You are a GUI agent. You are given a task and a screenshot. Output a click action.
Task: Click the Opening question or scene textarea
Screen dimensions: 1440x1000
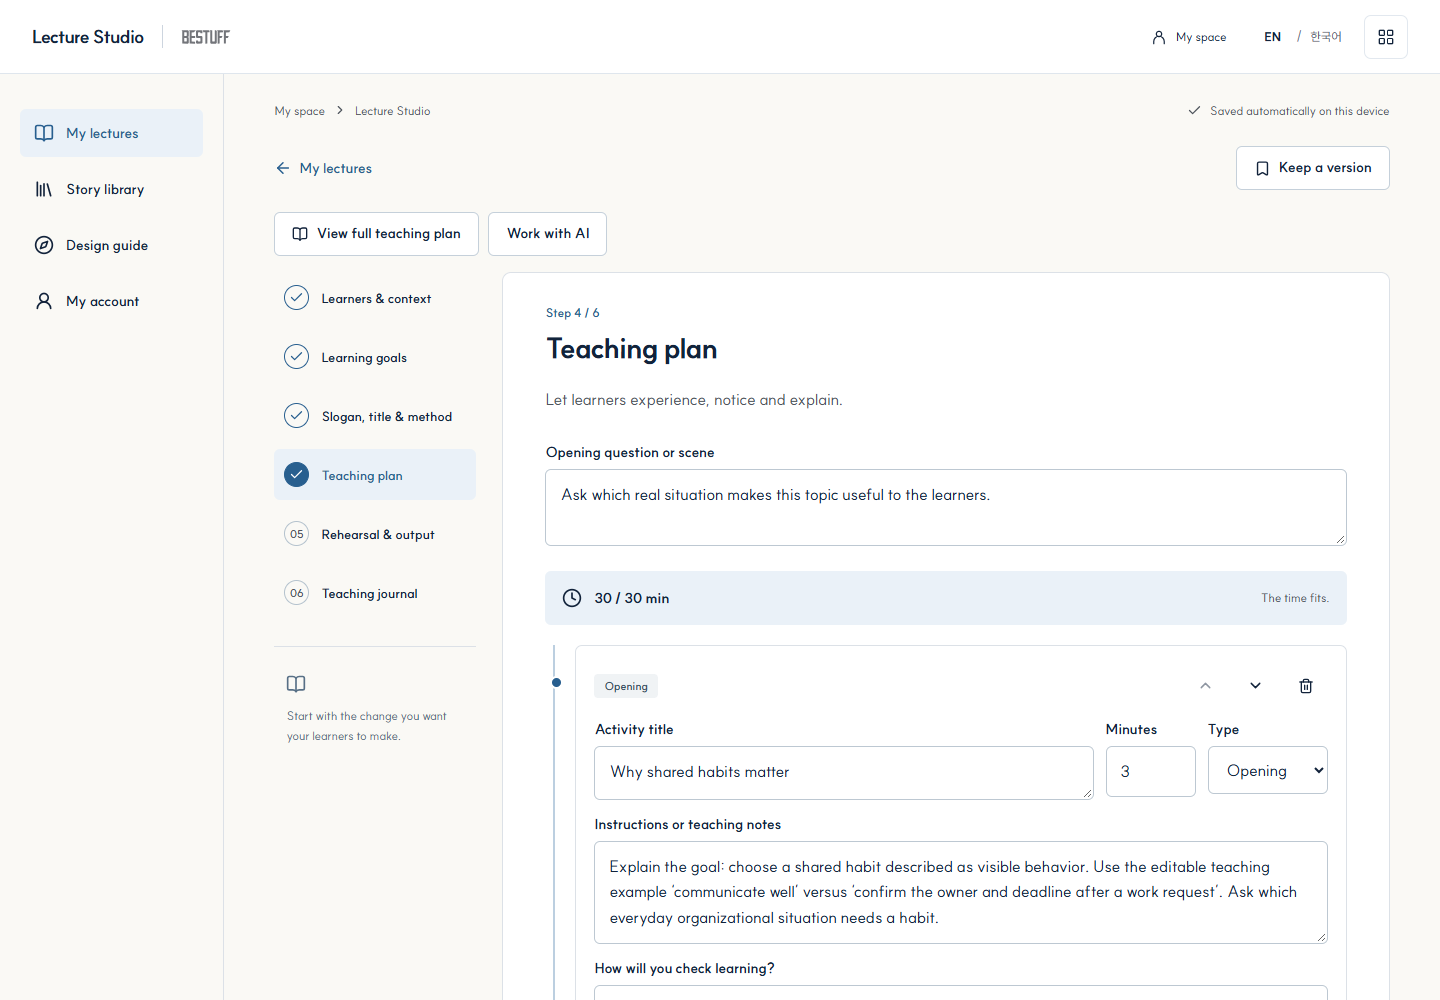coord(946,508)
